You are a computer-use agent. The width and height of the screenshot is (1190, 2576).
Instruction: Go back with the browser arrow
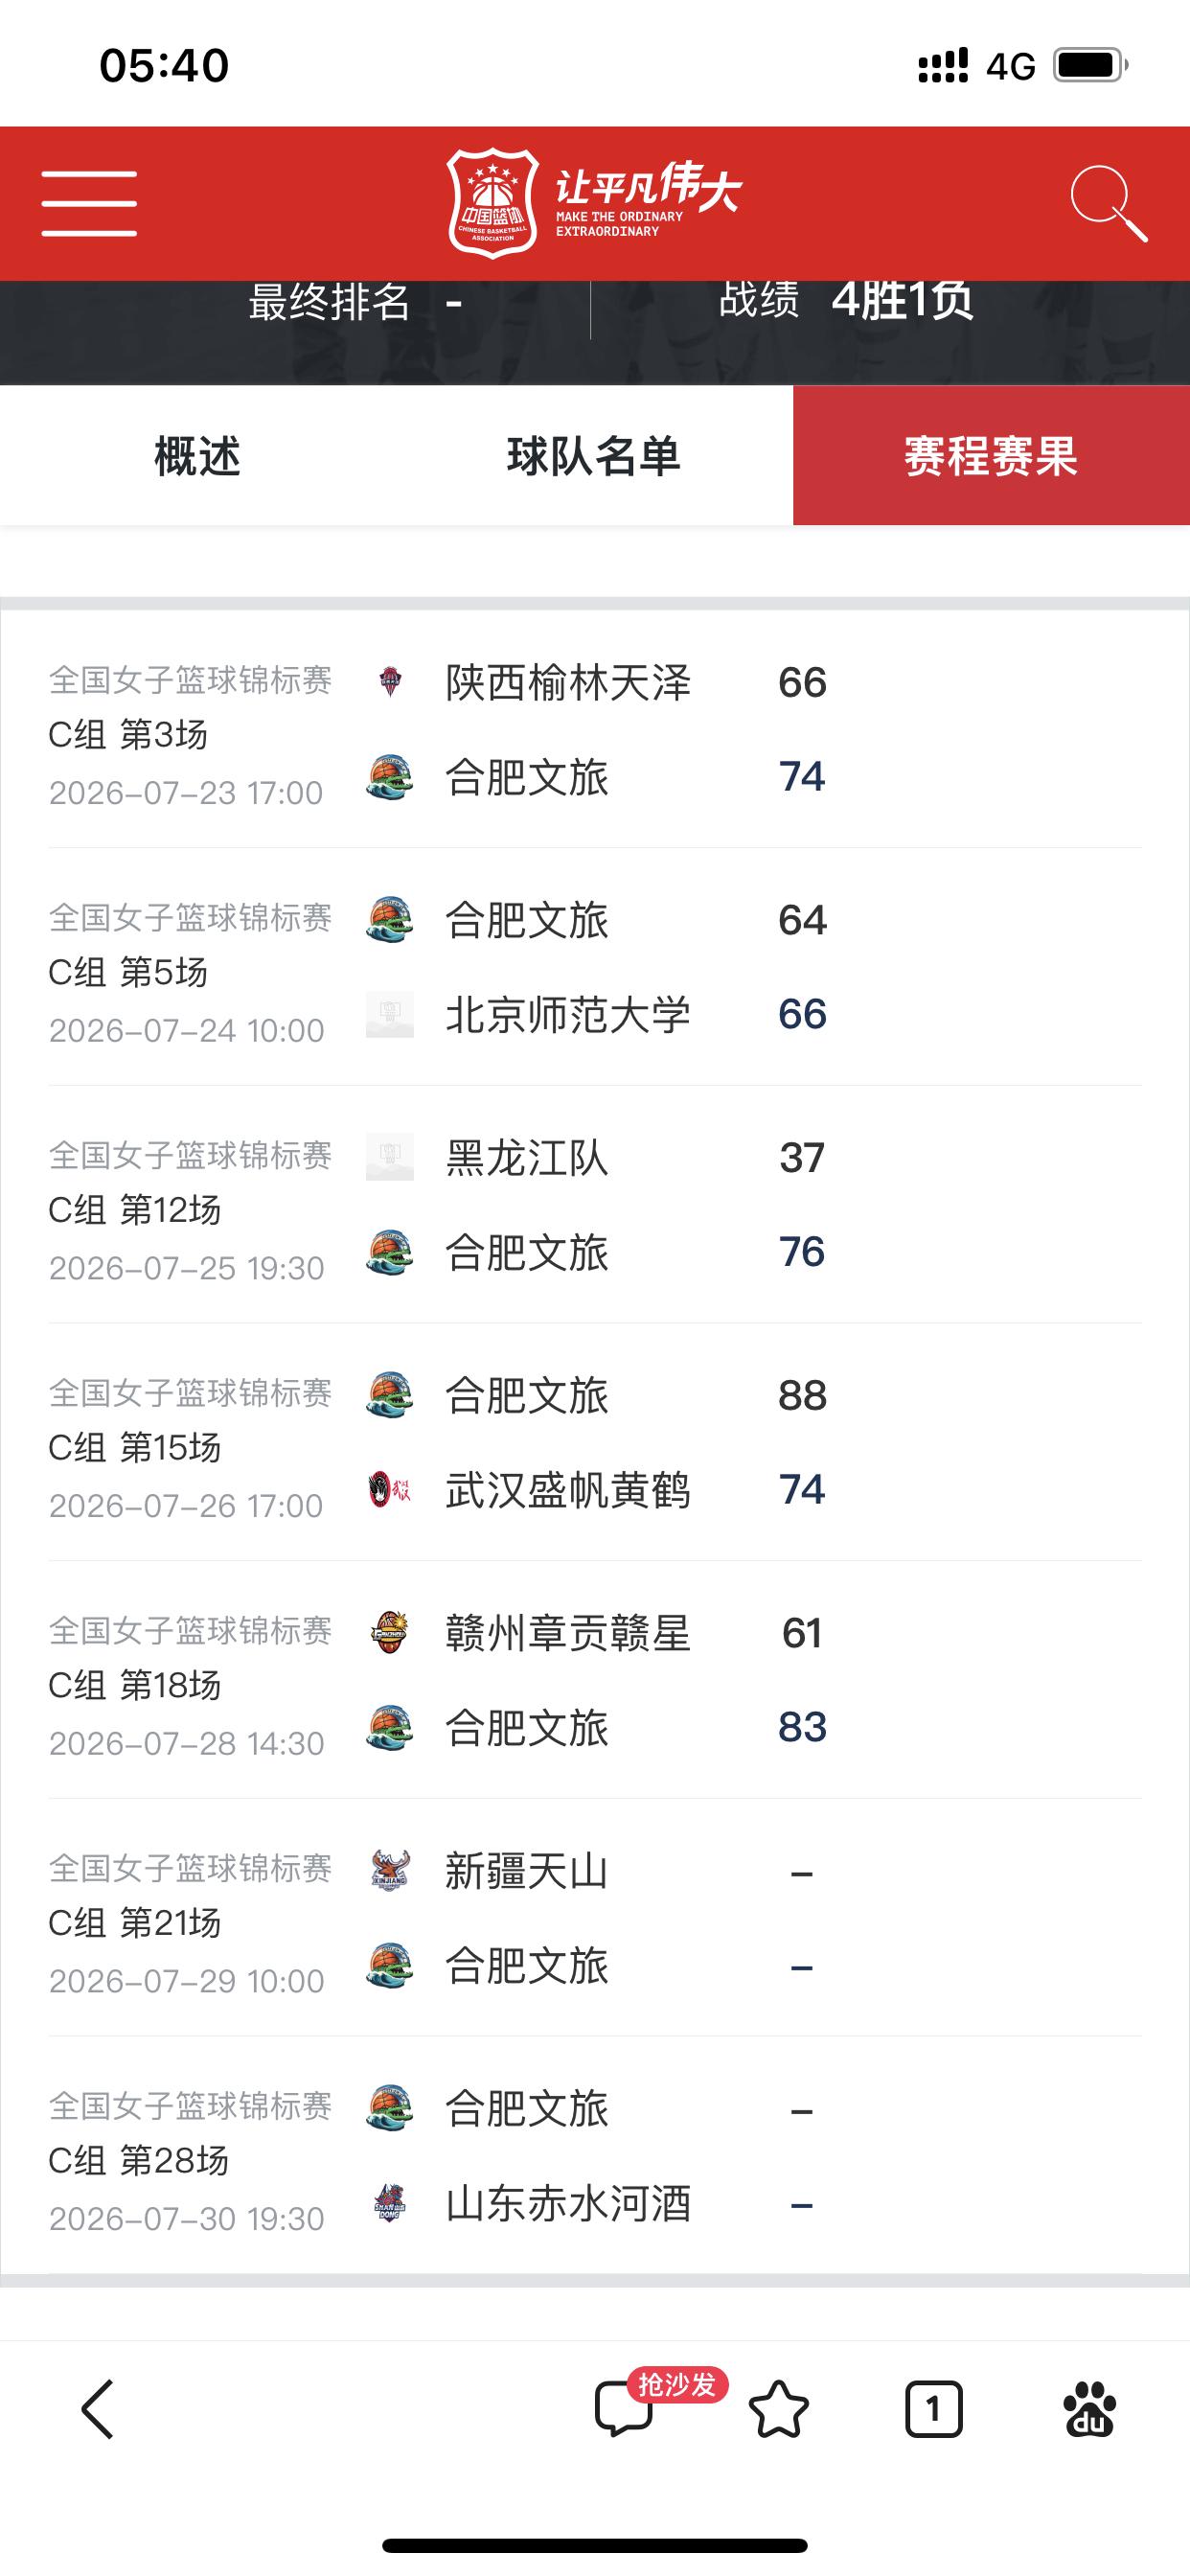(x=97, y=2410)
